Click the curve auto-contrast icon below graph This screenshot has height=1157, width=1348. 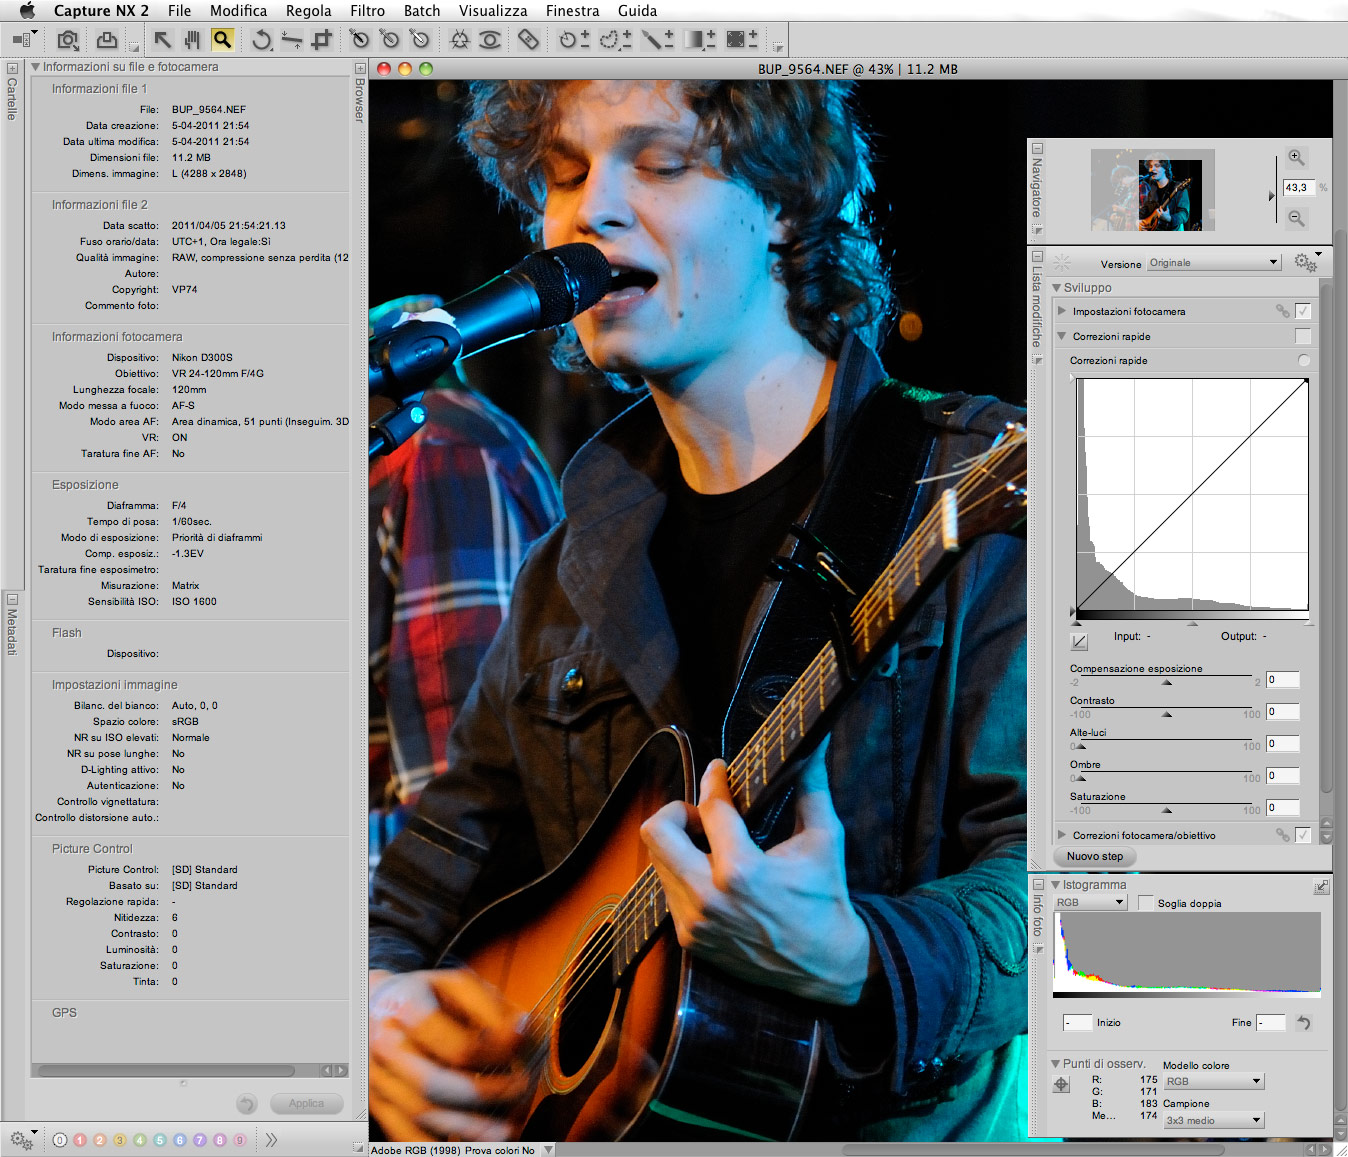[x=1079, y=641]
